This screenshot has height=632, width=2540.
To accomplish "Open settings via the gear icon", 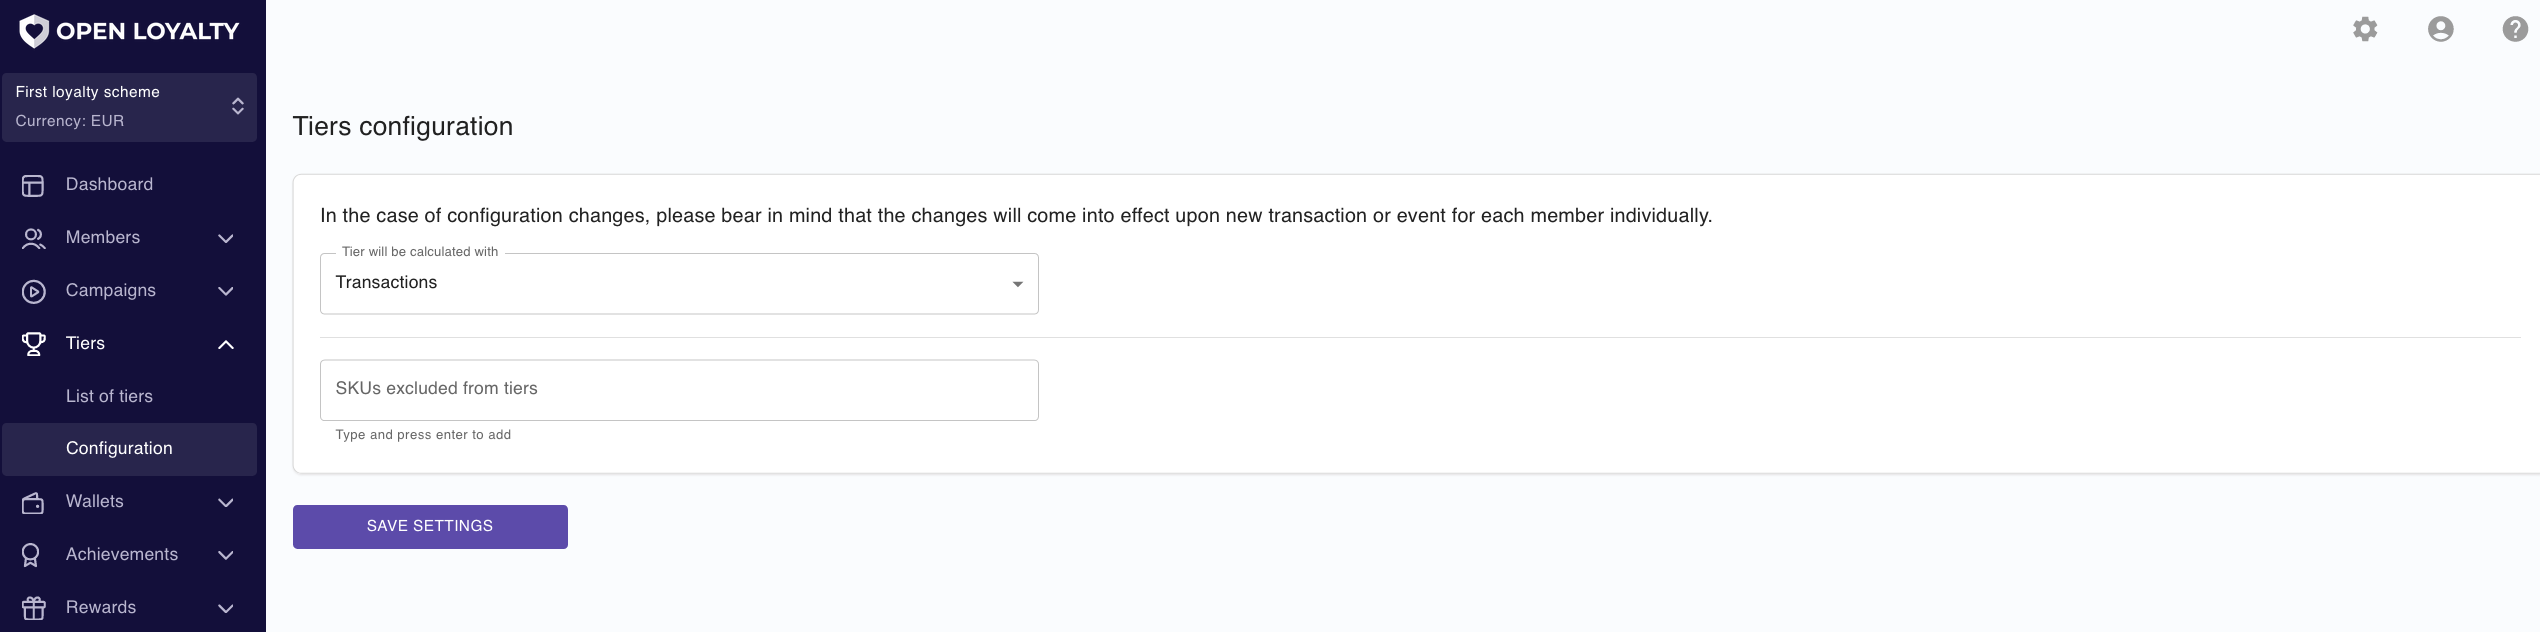I will (x=2365, y=29).
